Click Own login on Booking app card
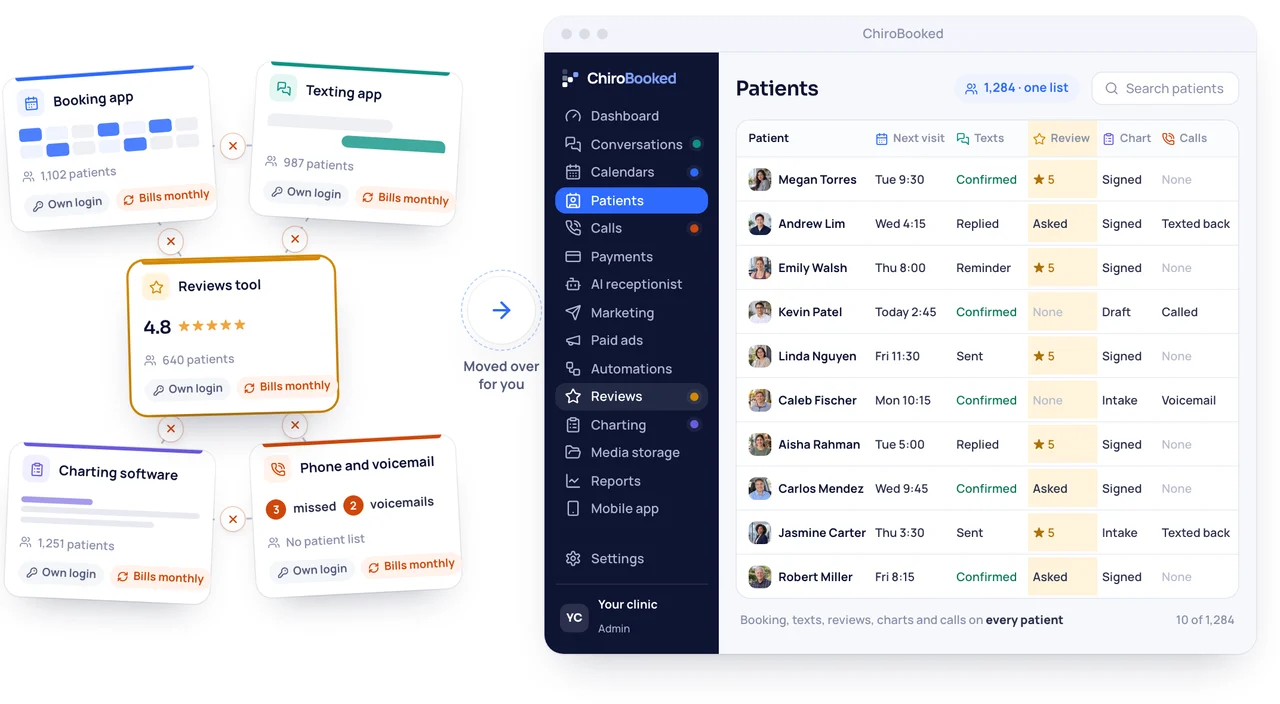Screen dimensions: 1280x704 pyautogui.click(x=68, y=203)
